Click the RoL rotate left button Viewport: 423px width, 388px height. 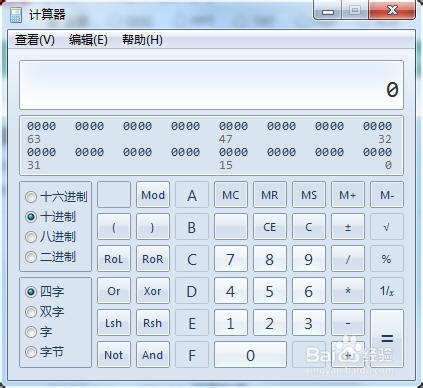pos(114,259)
